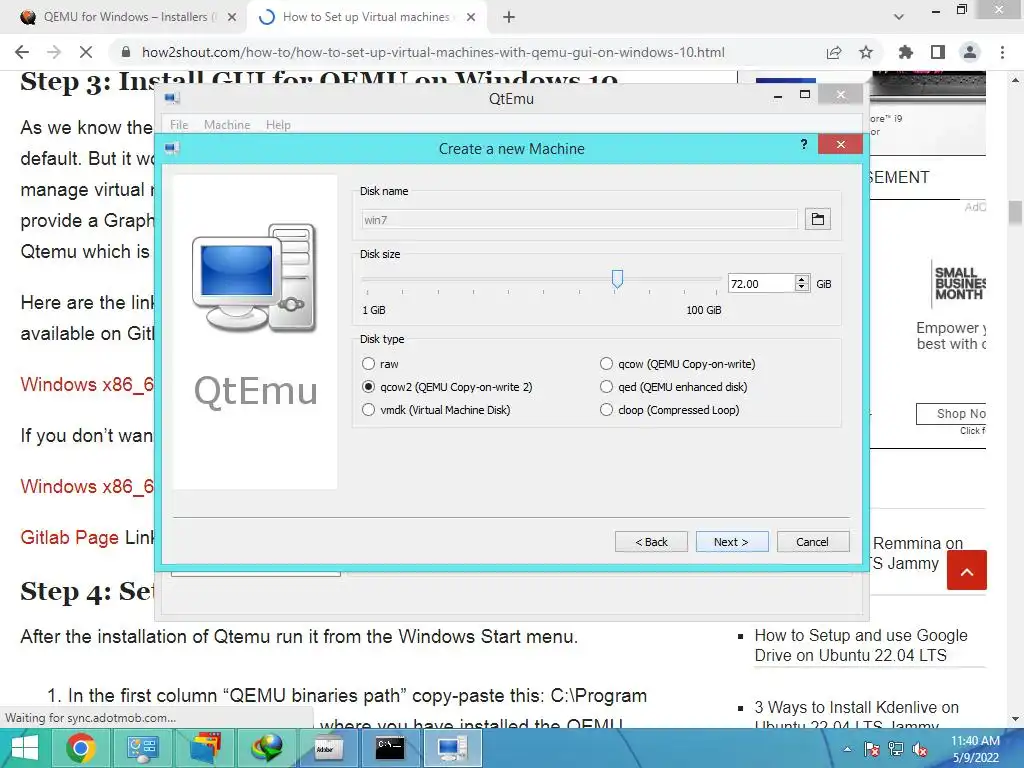
Task: Open File Explorer from the taskbar
Action: (x=204, y=748)
